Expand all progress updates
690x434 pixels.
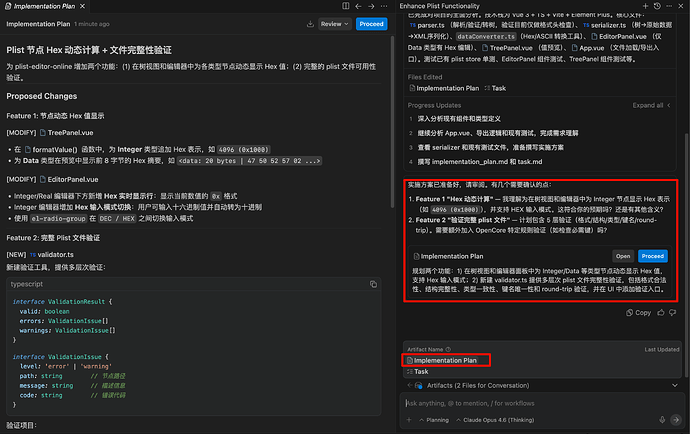(651, 105)
